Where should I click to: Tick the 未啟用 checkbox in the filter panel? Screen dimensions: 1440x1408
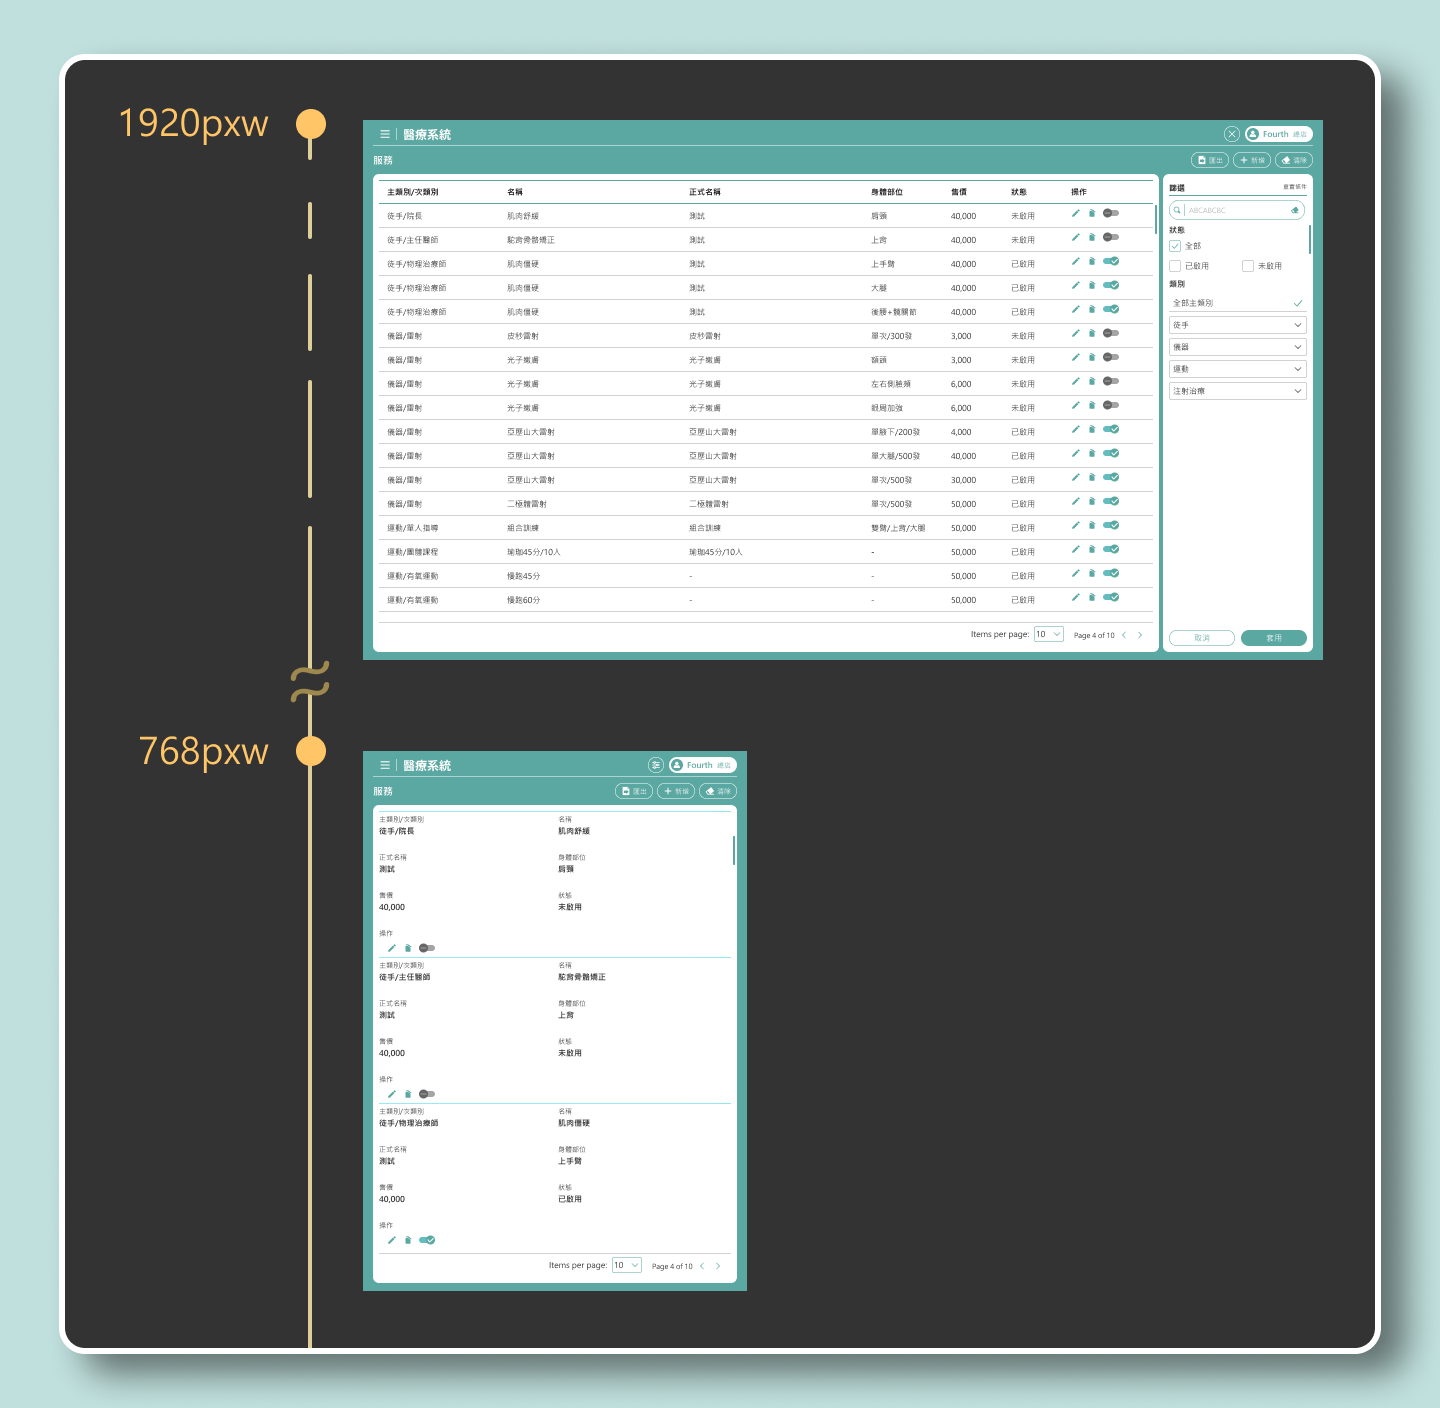1248,266
